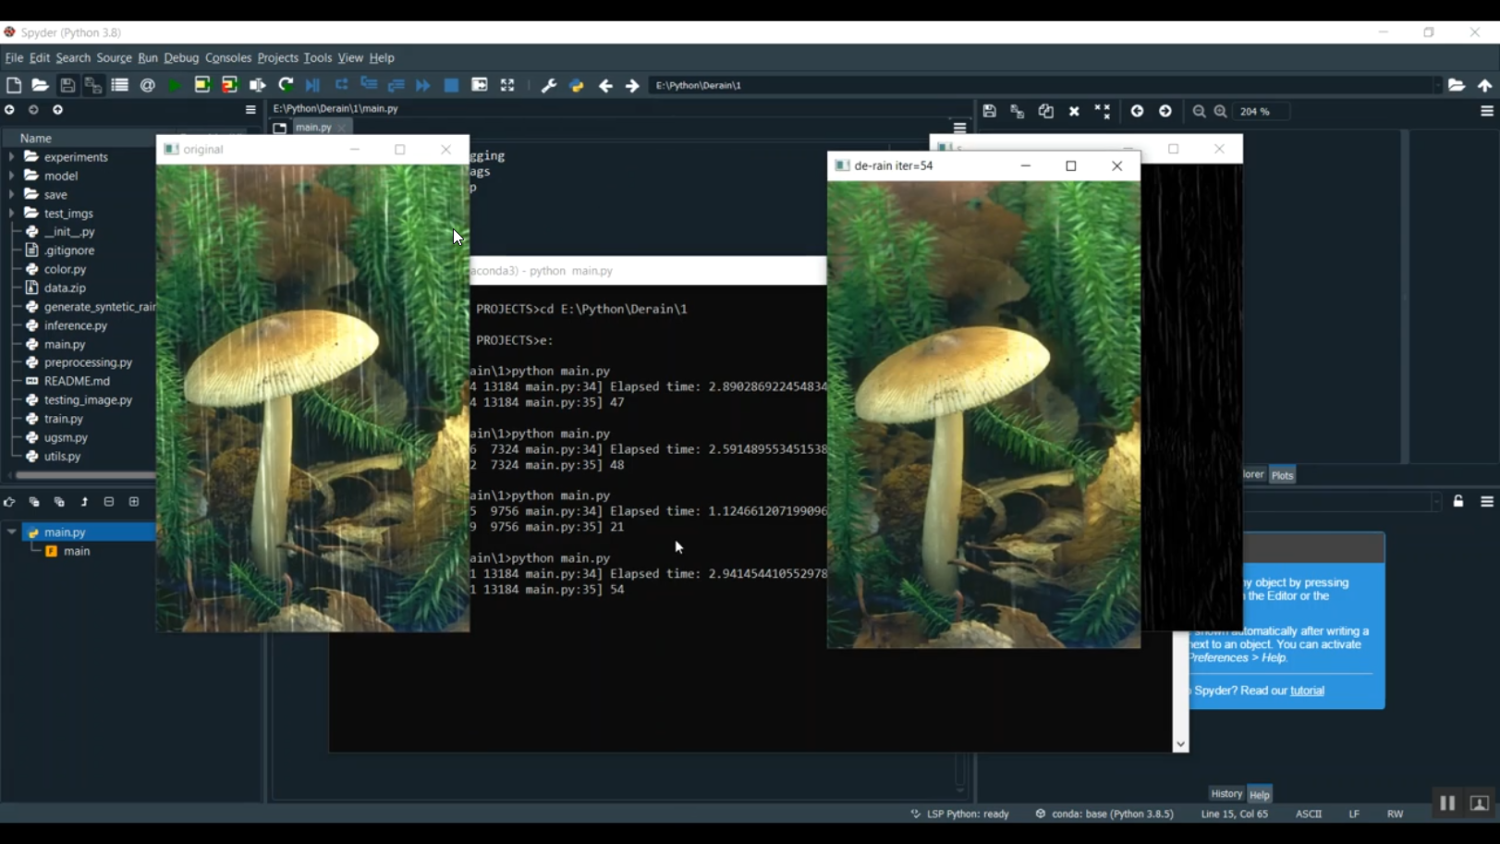
Task: Collapse the main.py outline node
Action: pos(12,532)
